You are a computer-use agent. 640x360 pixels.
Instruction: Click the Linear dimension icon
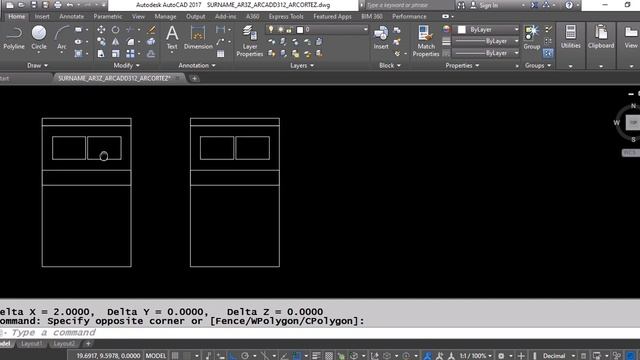point(220,29)
